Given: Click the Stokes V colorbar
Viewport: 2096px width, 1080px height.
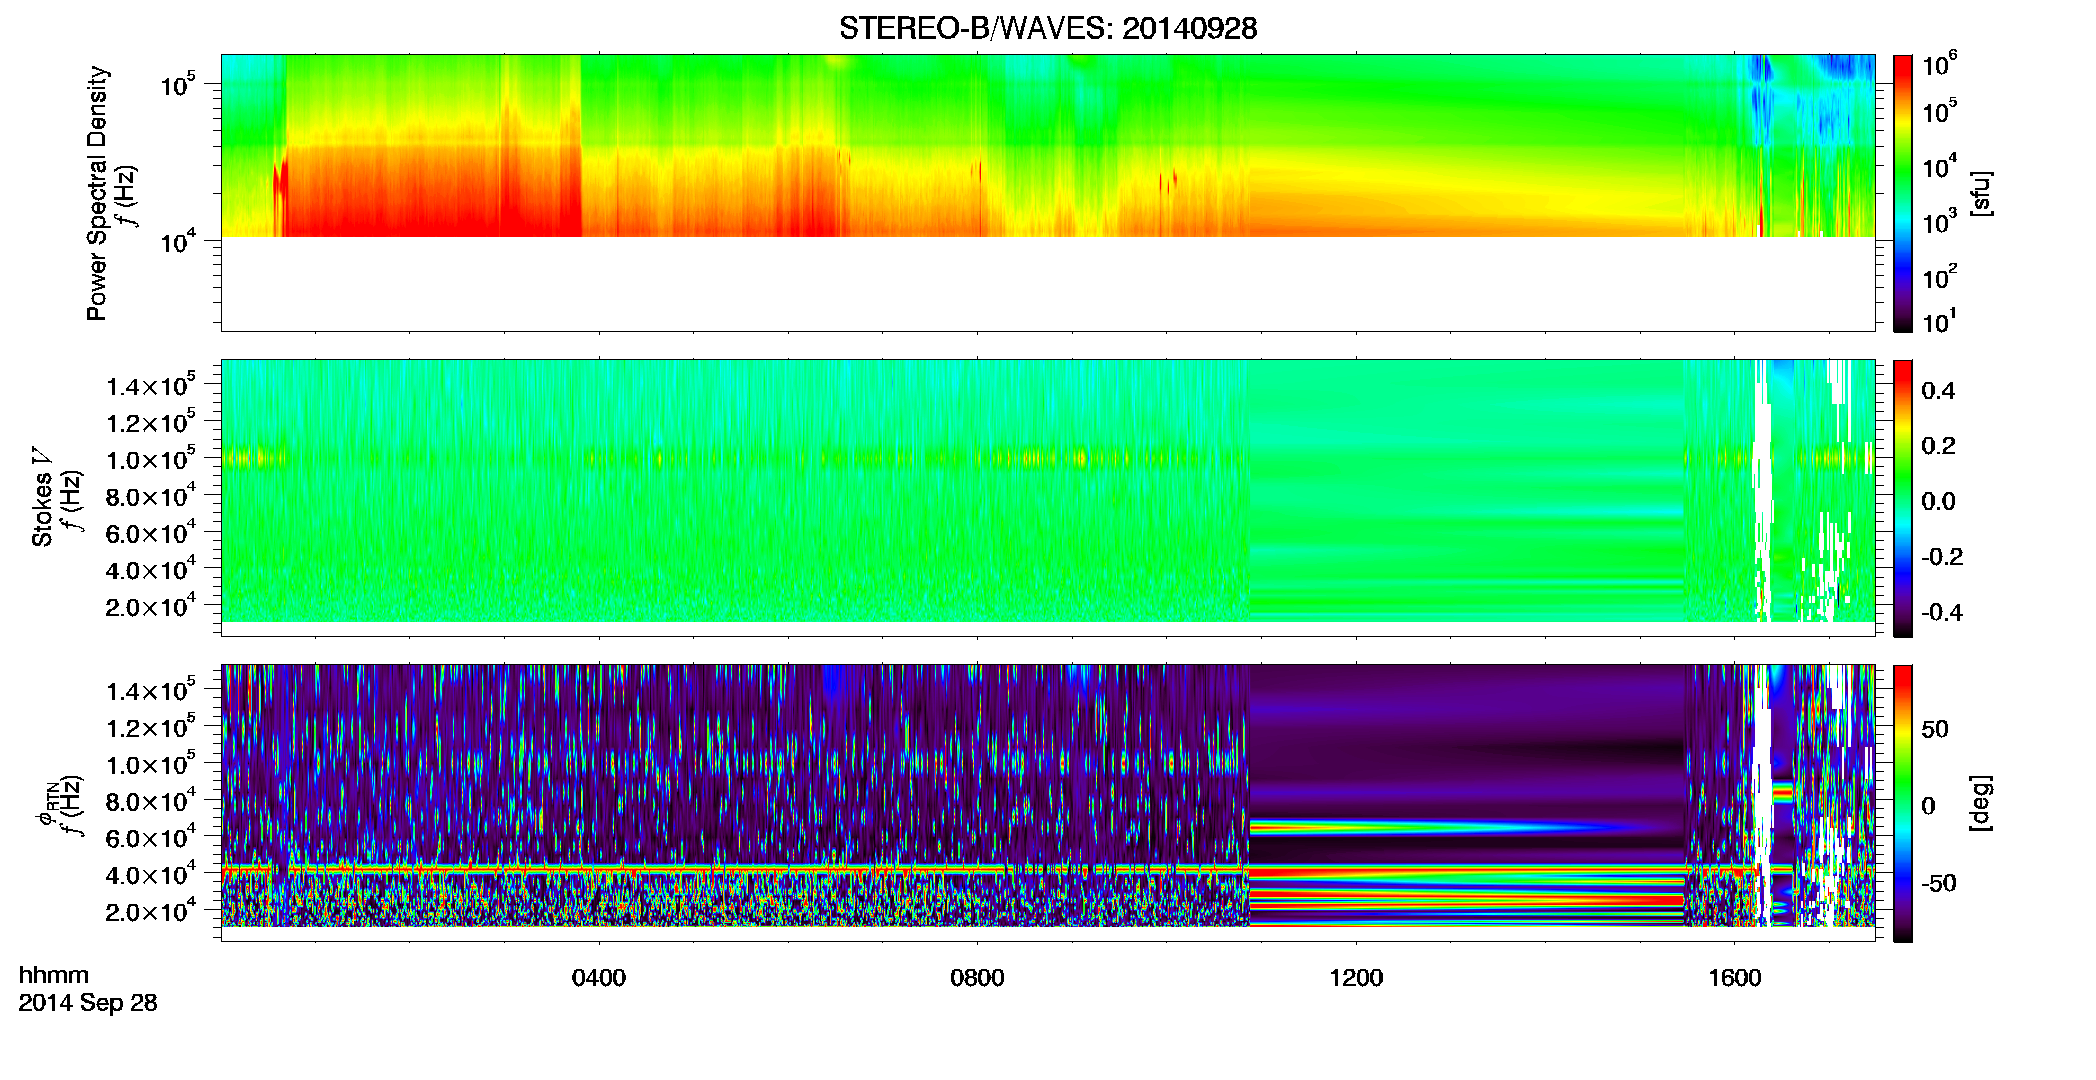Looking at the screenshot, I should (x=1902, y=498).
